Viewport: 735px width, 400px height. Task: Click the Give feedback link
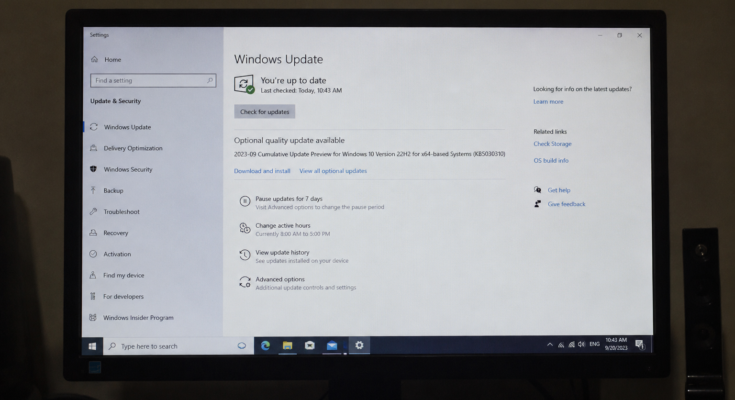coord(566,204)
